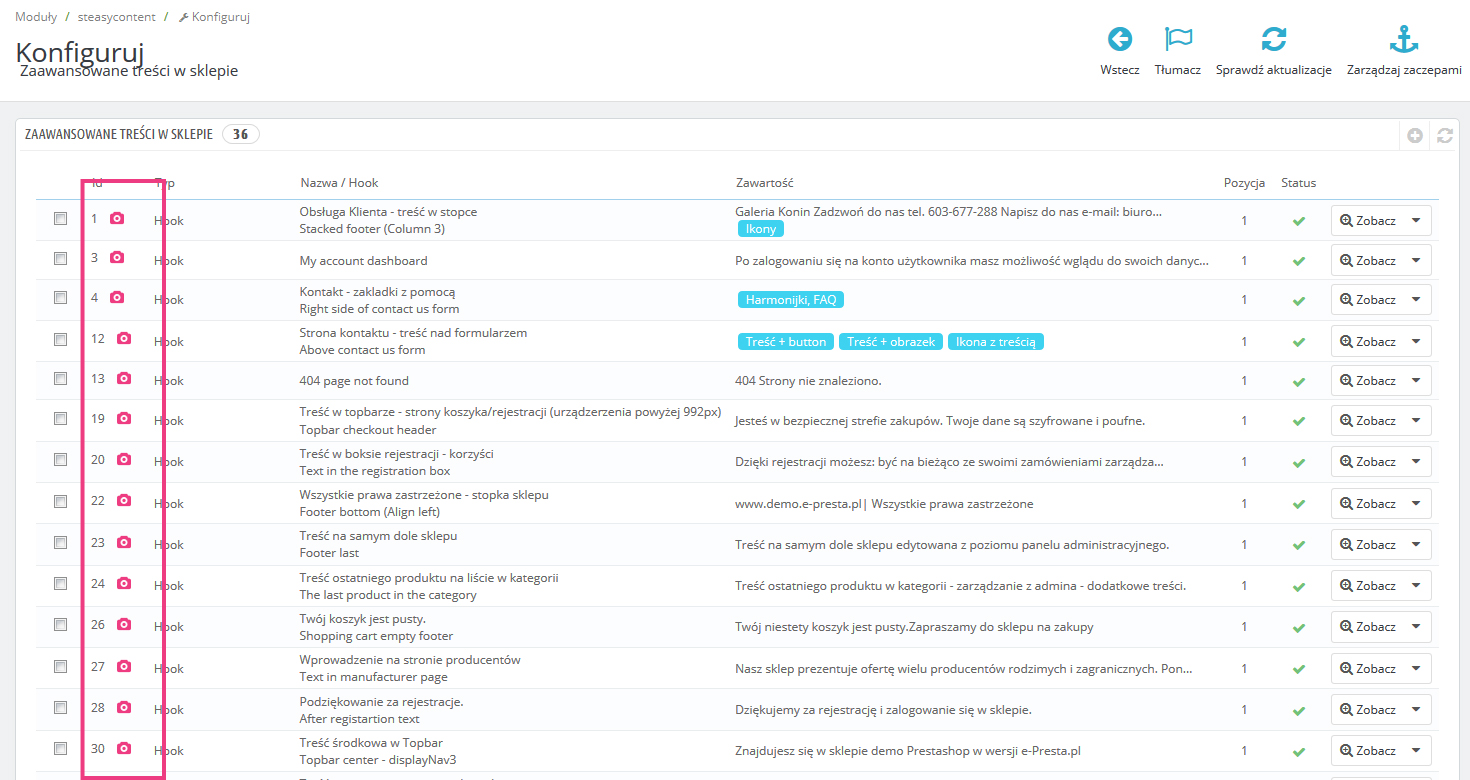This screenshot has width=1470, height=780.
Task: Toggle the green status checkmark for ID 3
Action: [x=1299, y=261]
